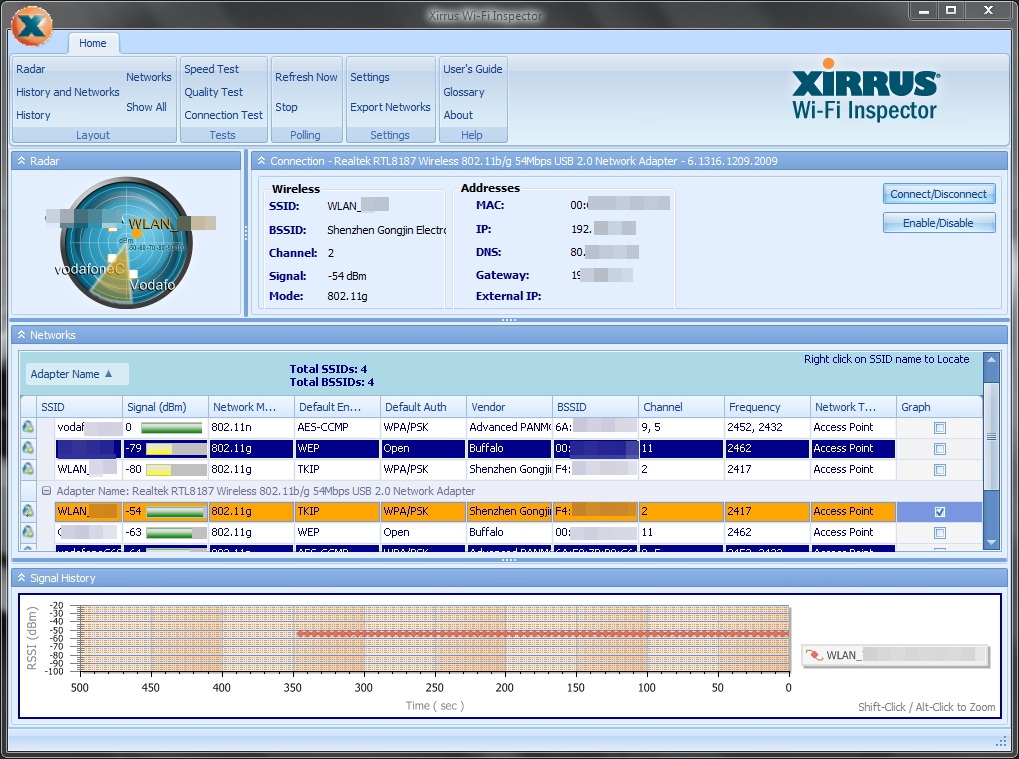Screen dimensions: 1019x759
Task: Check Graph for the highlighted Buffalo network row
Action: (938, 448)
